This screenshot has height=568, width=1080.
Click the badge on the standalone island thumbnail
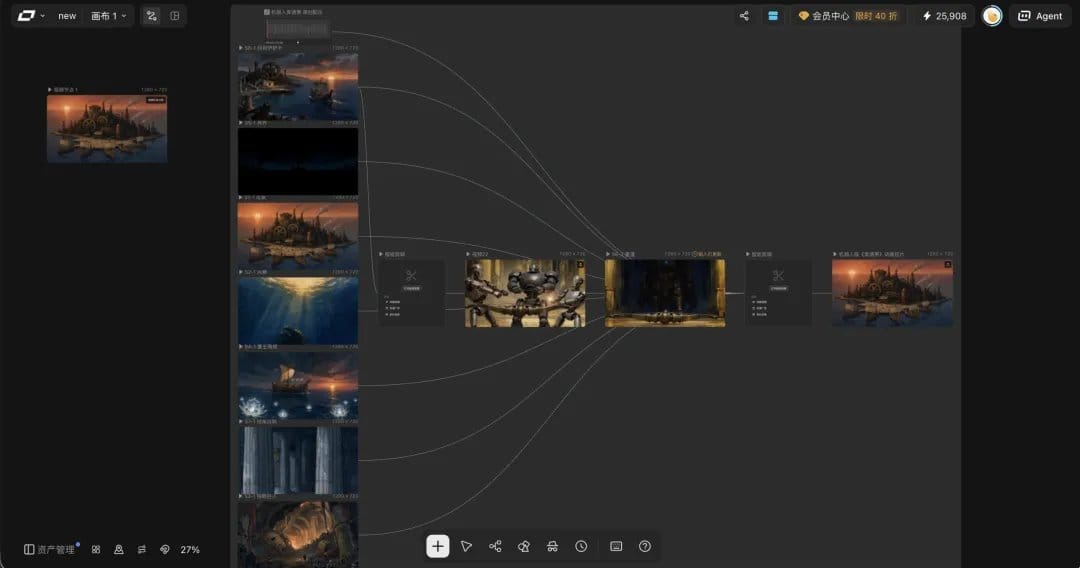coord(156,100)
